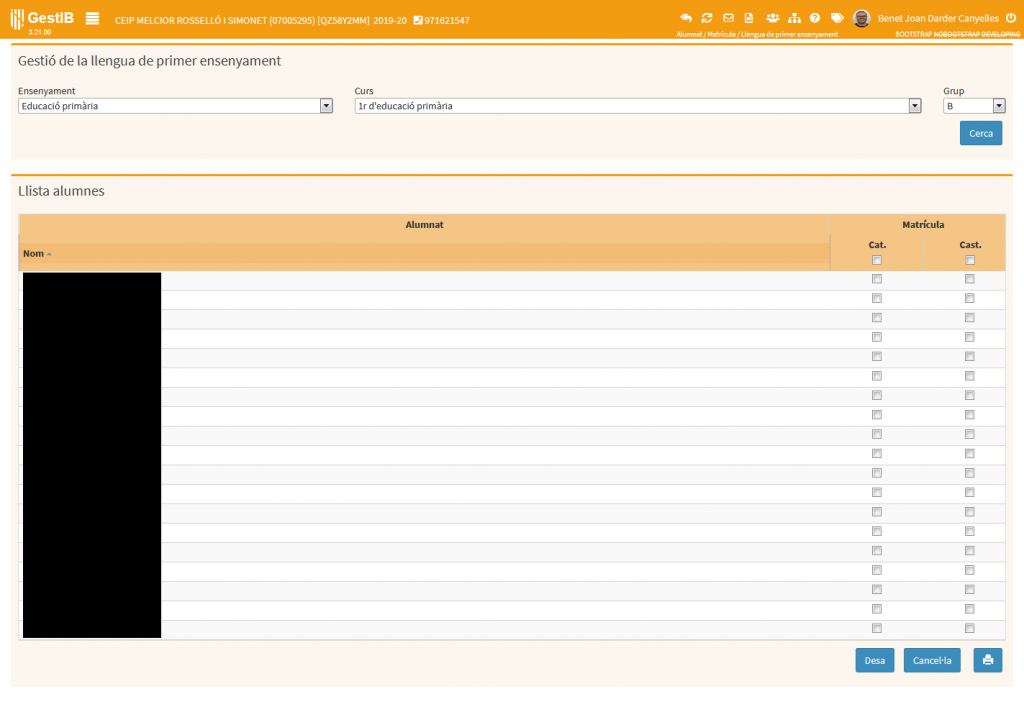Open the sitemap/organization icon

click(x=794, y=17)
